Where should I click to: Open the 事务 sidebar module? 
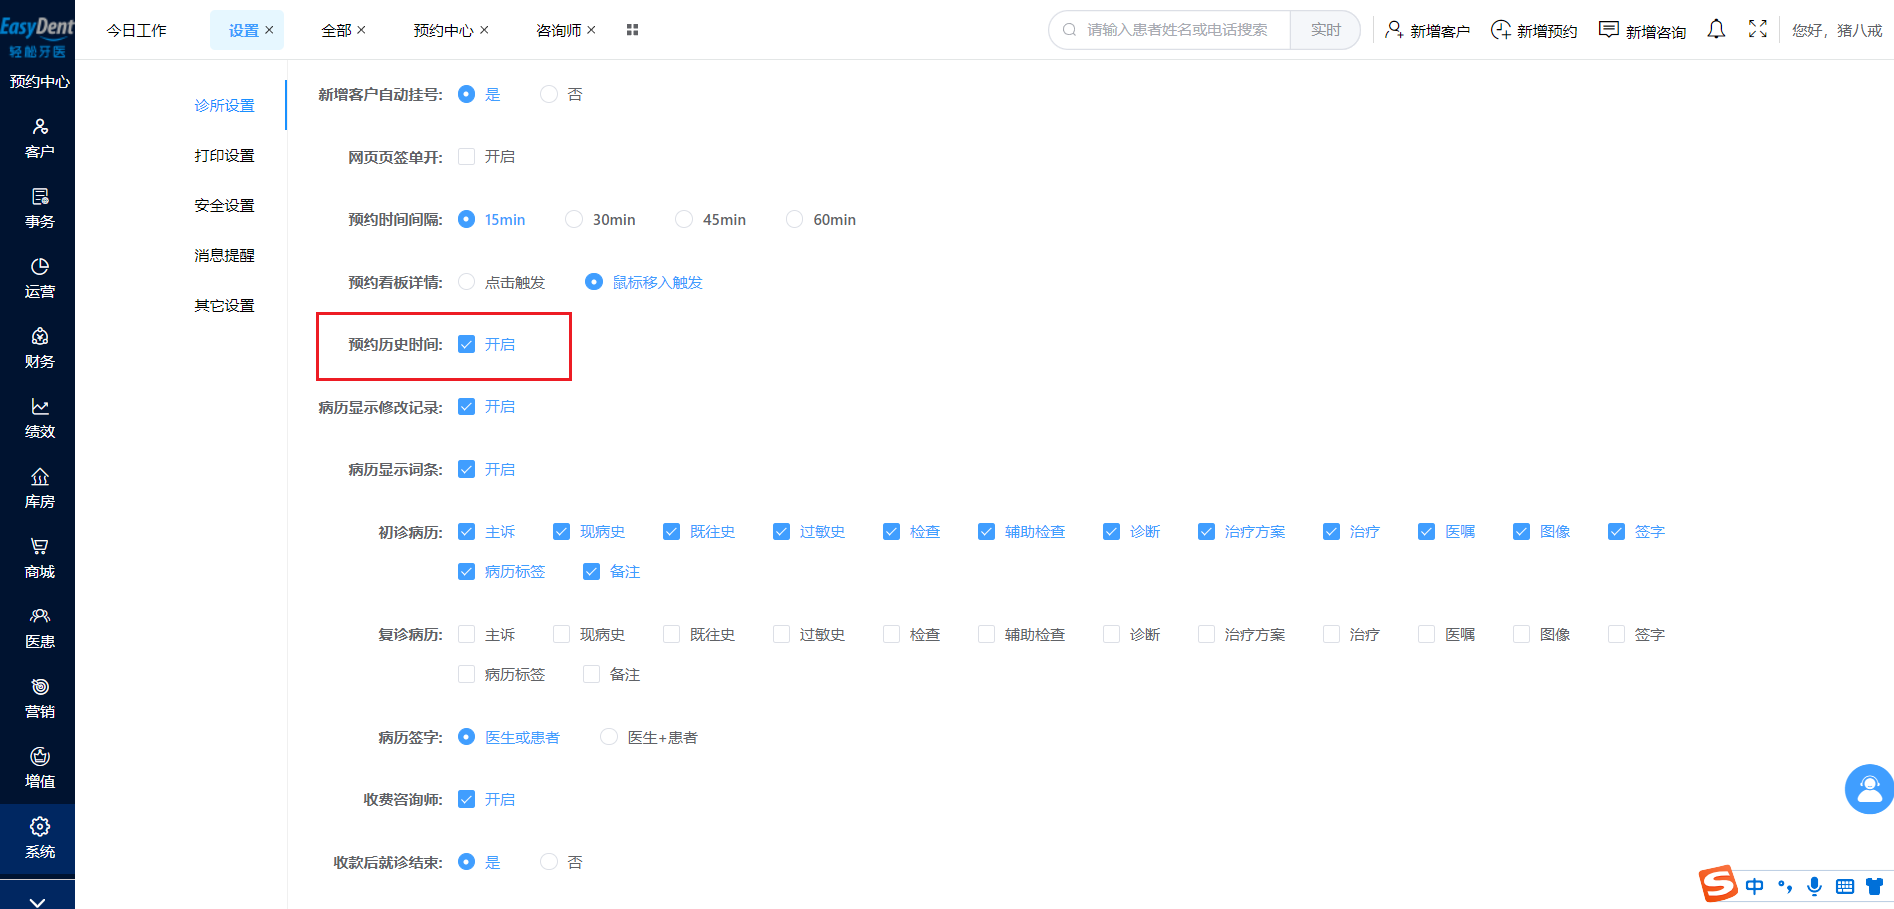(39, 208)
